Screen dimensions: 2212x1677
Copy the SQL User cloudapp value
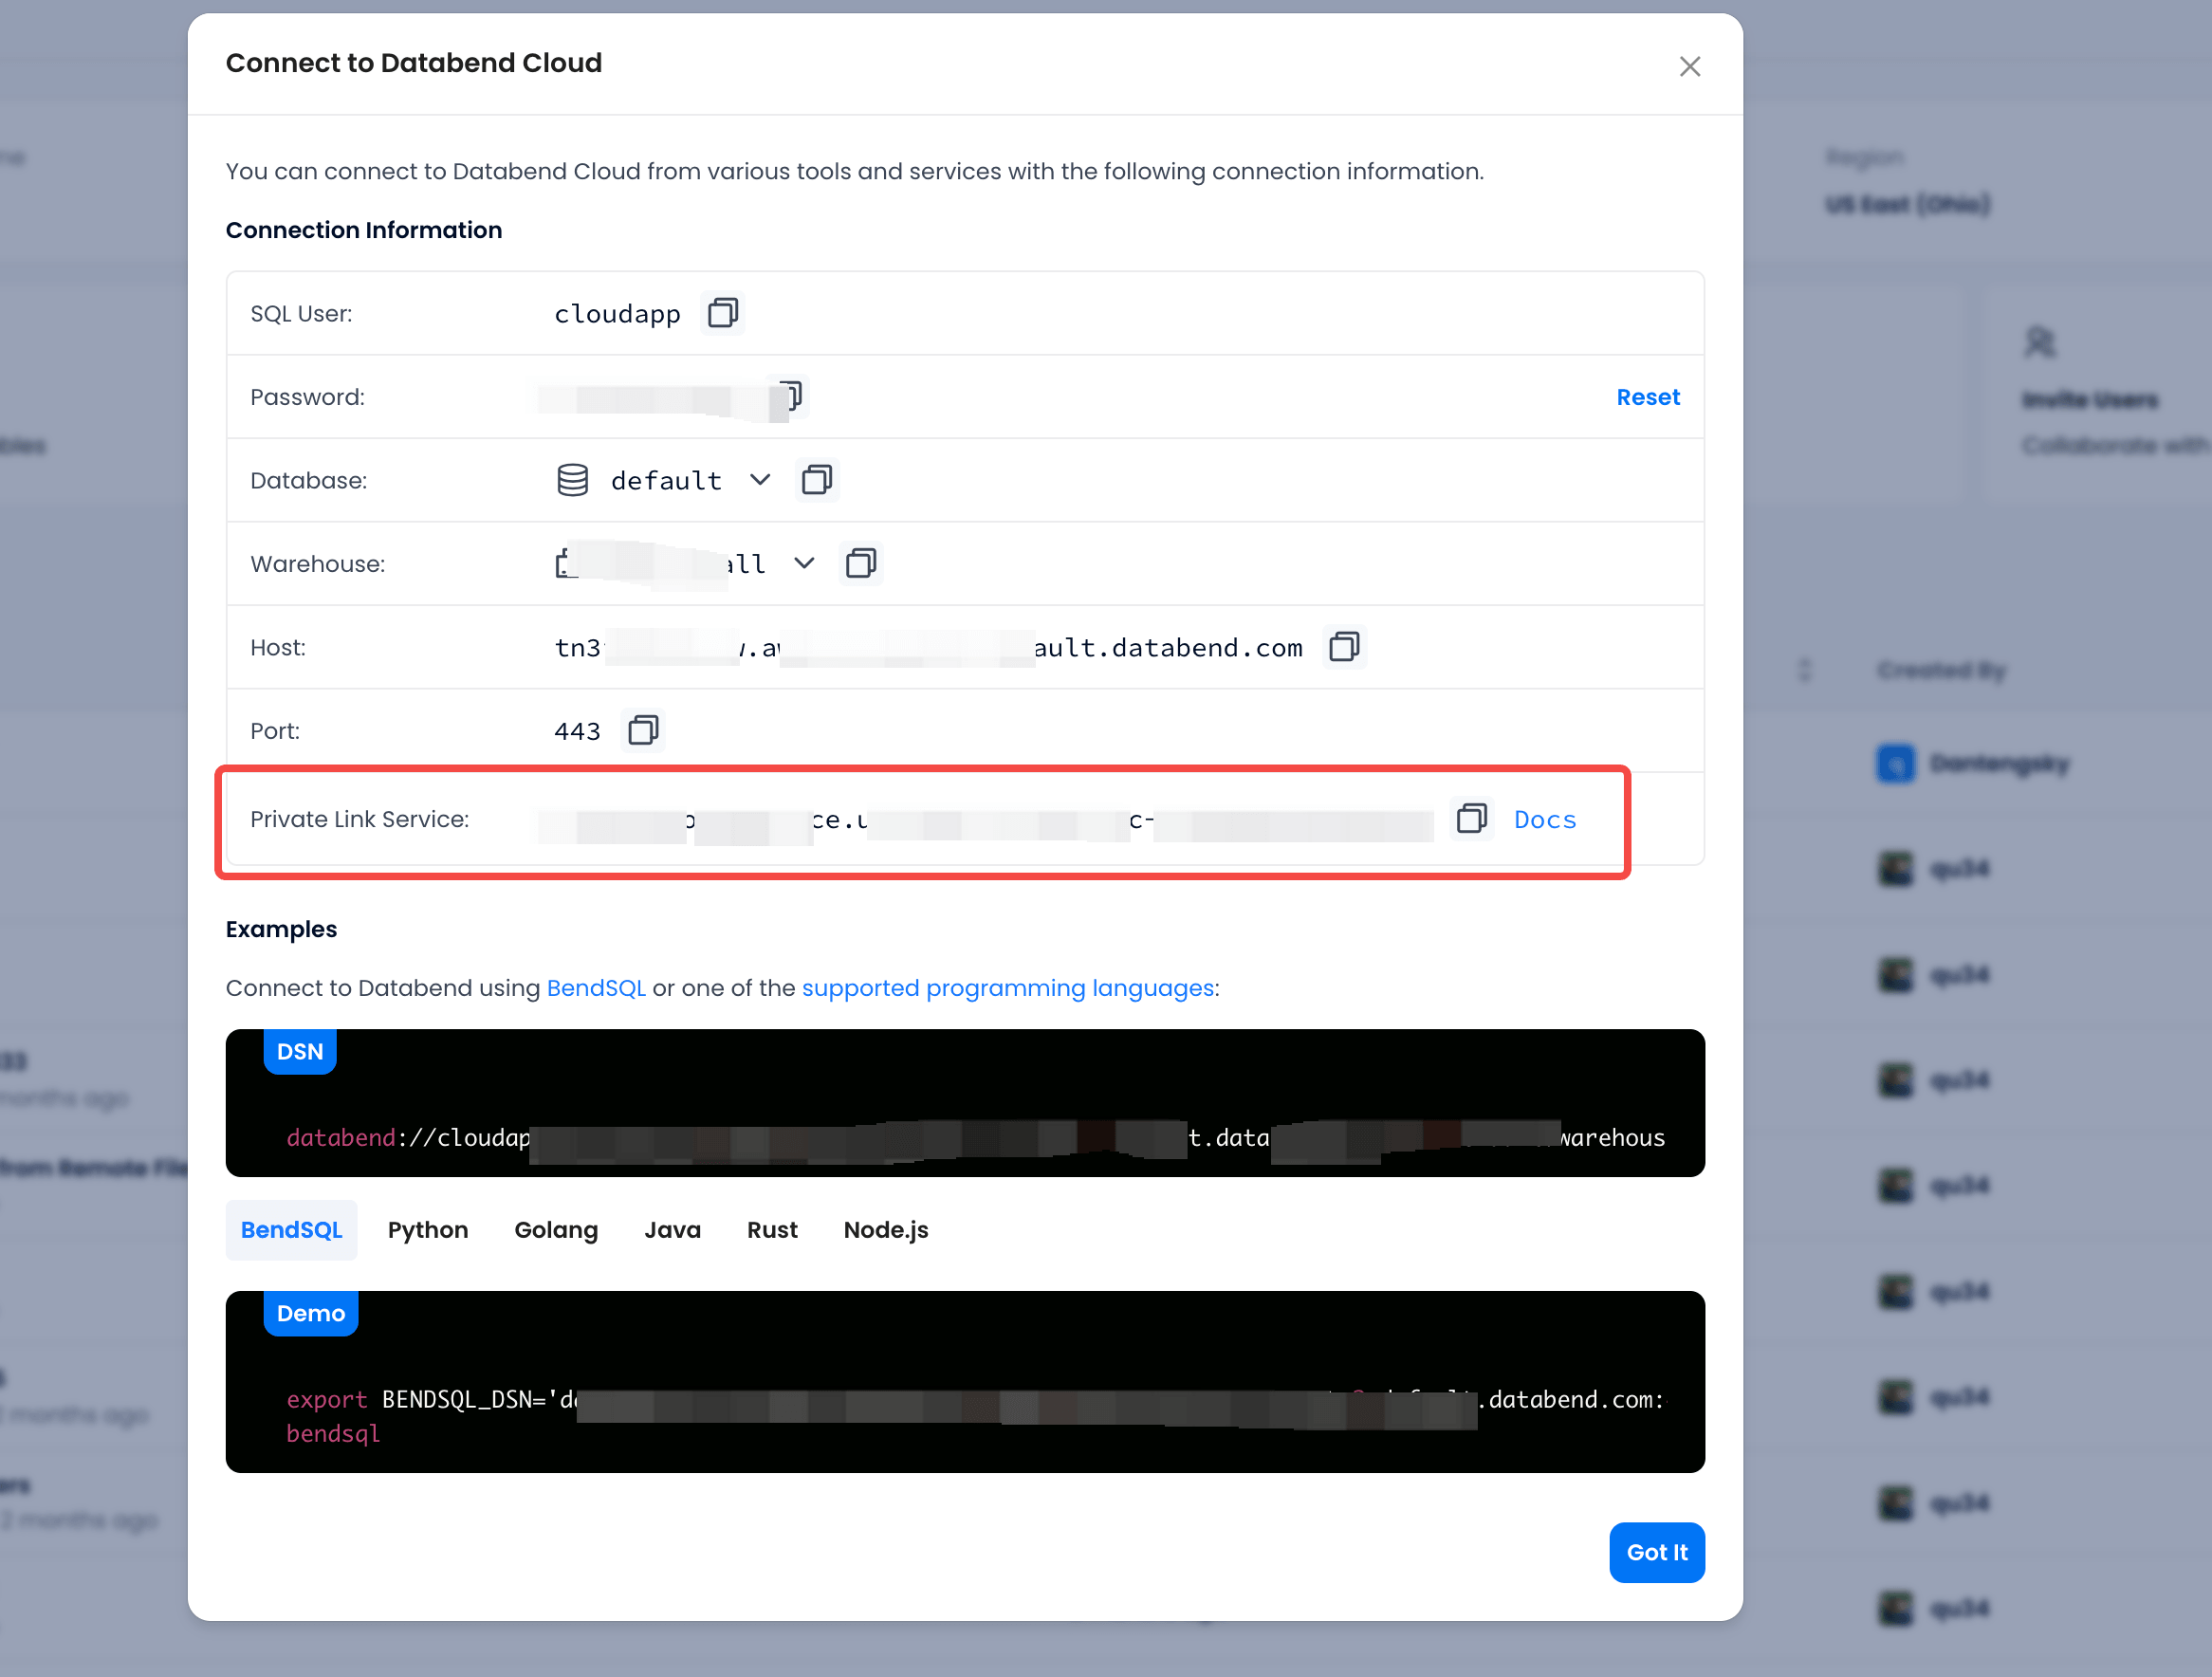[x=722, y=313]
